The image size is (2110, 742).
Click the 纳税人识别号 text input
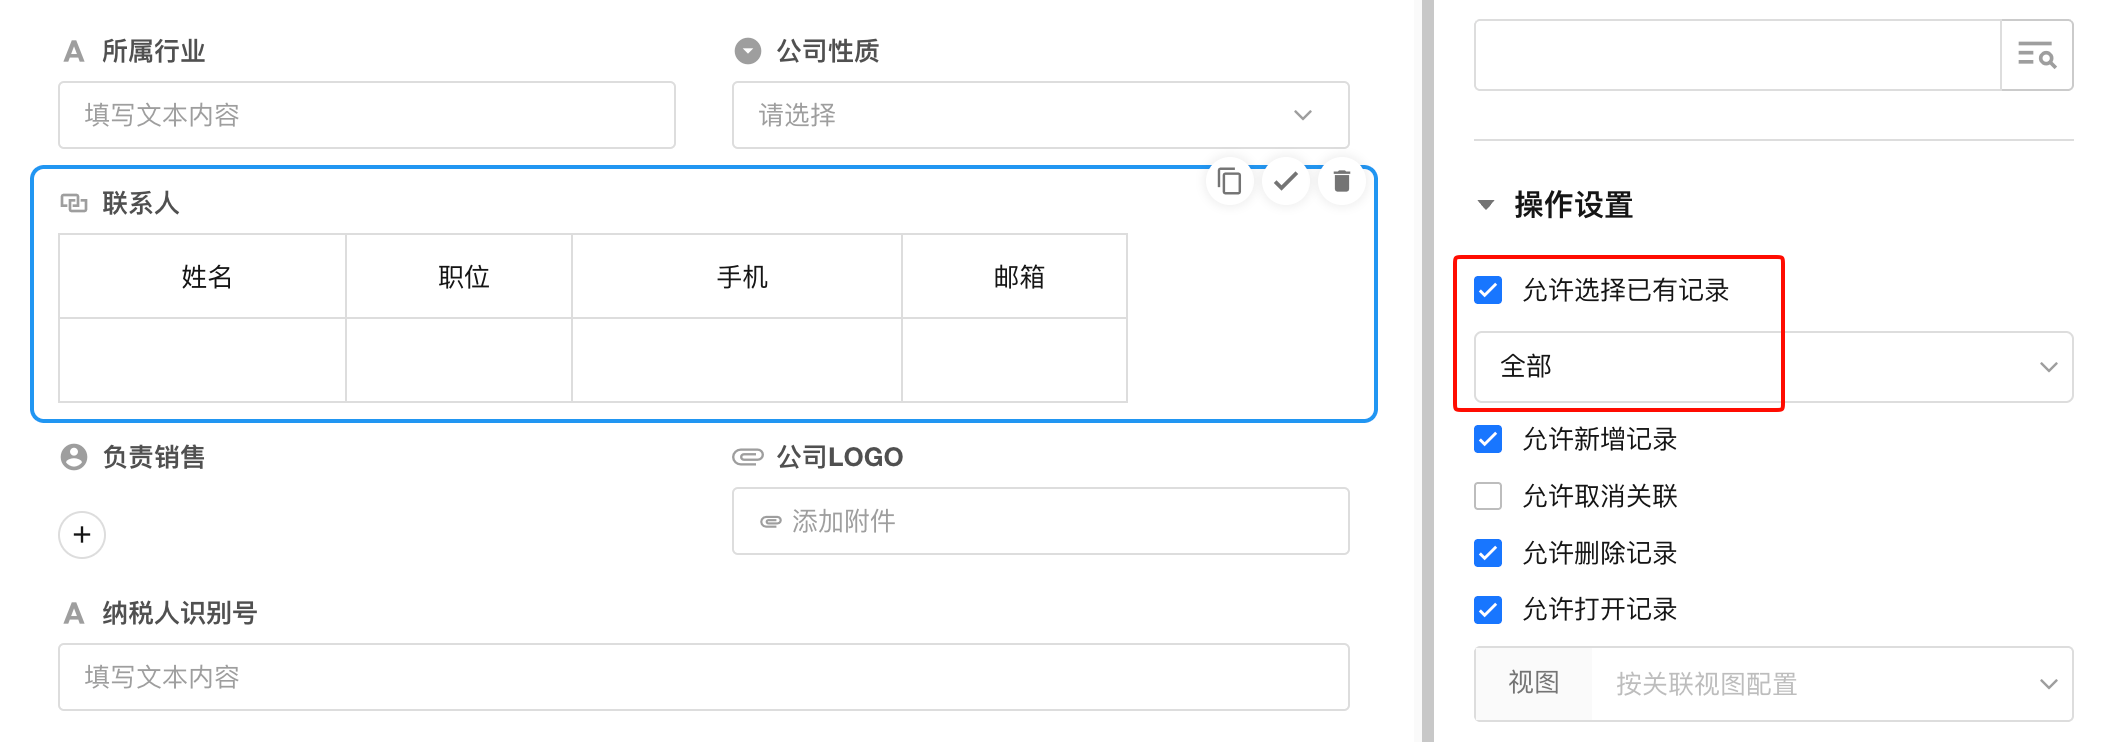coord(703,677)
